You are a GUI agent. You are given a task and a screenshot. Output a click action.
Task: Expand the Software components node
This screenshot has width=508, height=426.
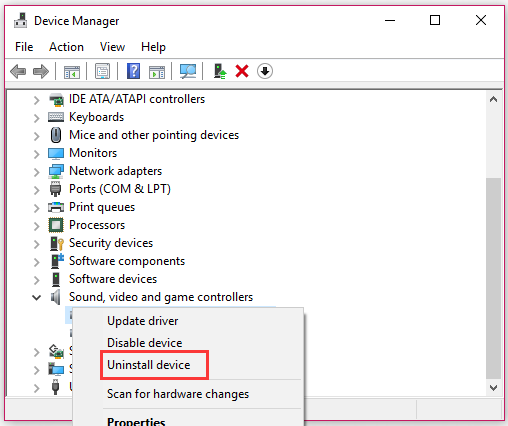coord(37,262)
